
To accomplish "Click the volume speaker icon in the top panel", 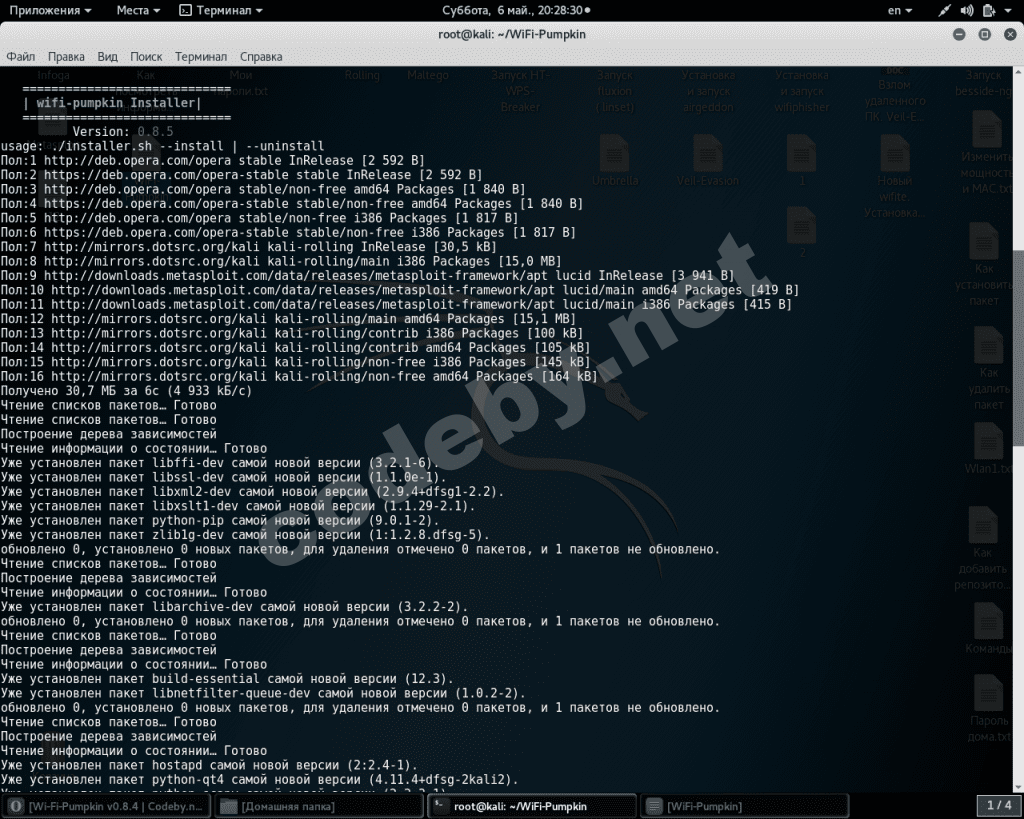I will [967, 10].
